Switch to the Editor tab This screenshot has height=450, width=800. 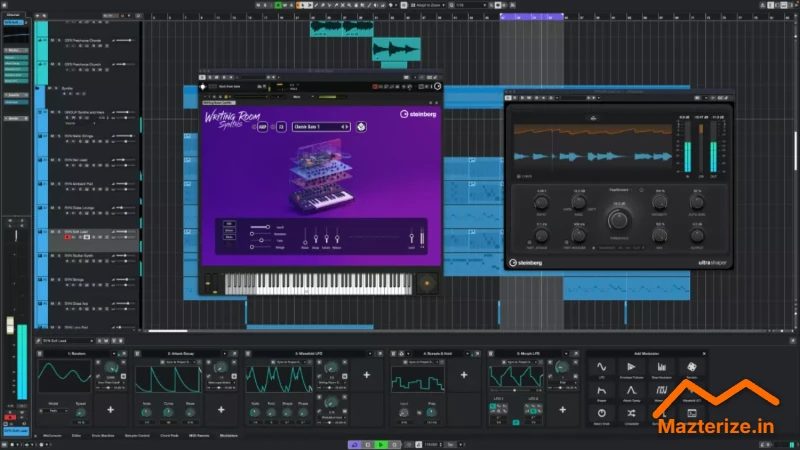[77, 436]
